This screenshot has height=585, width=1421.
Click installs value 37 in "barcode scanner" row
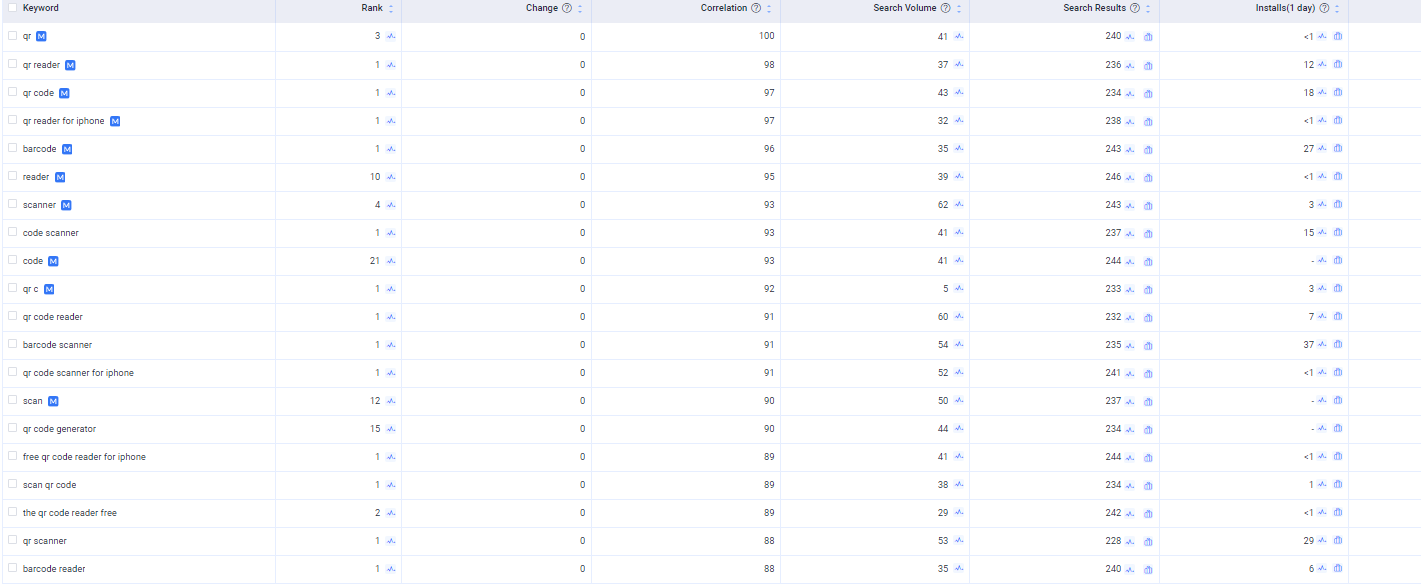(1308, 345)
